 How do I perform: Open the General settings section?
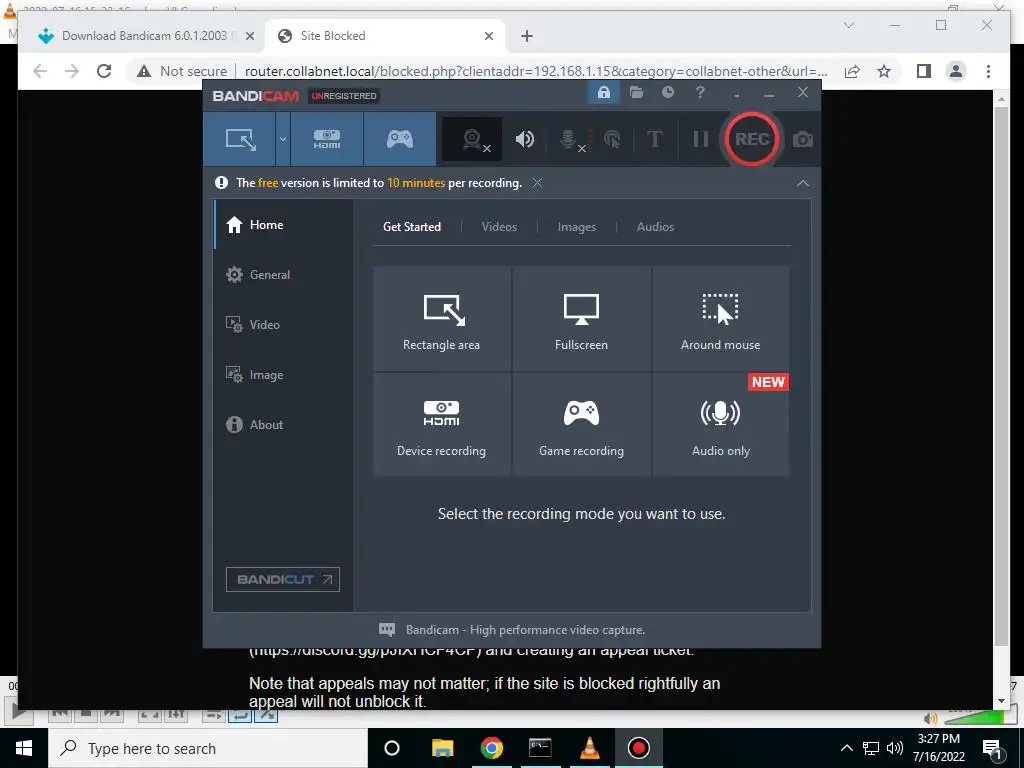click(281, 275)
